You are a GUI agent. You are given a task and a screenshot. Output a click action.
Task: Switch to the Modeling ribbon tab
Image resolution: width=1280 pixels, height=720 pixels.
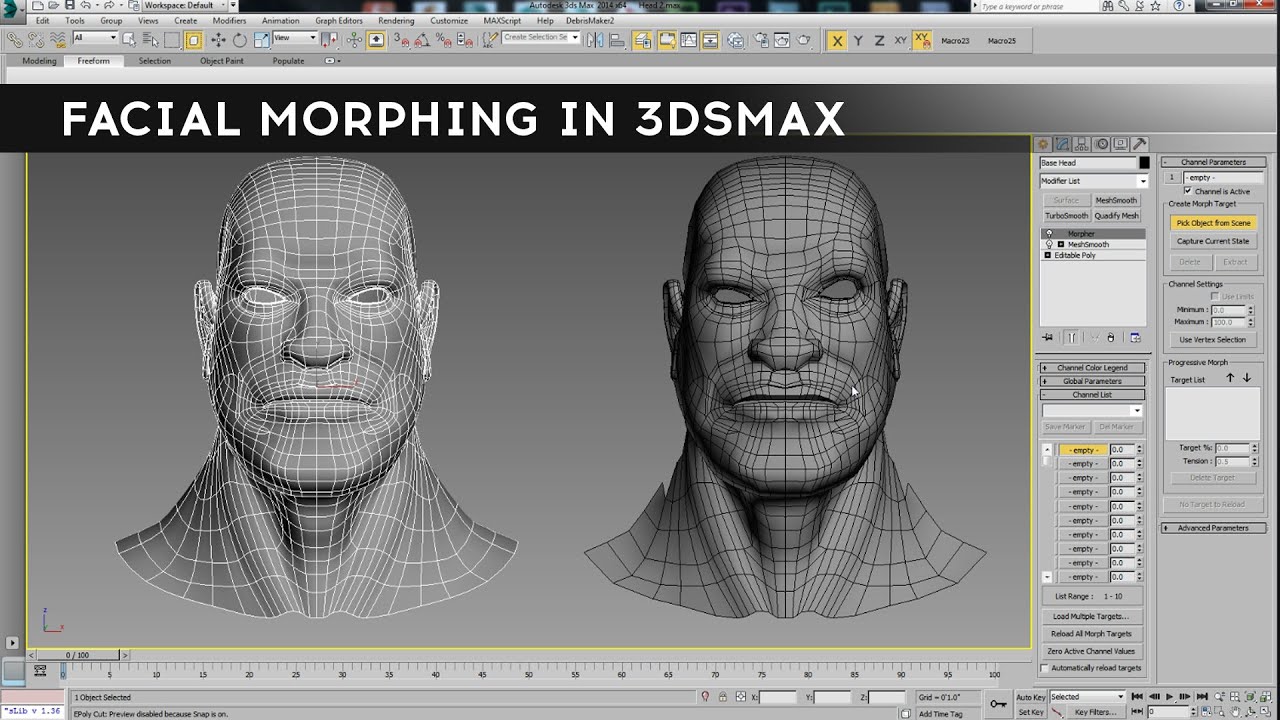tap(40, 61)
